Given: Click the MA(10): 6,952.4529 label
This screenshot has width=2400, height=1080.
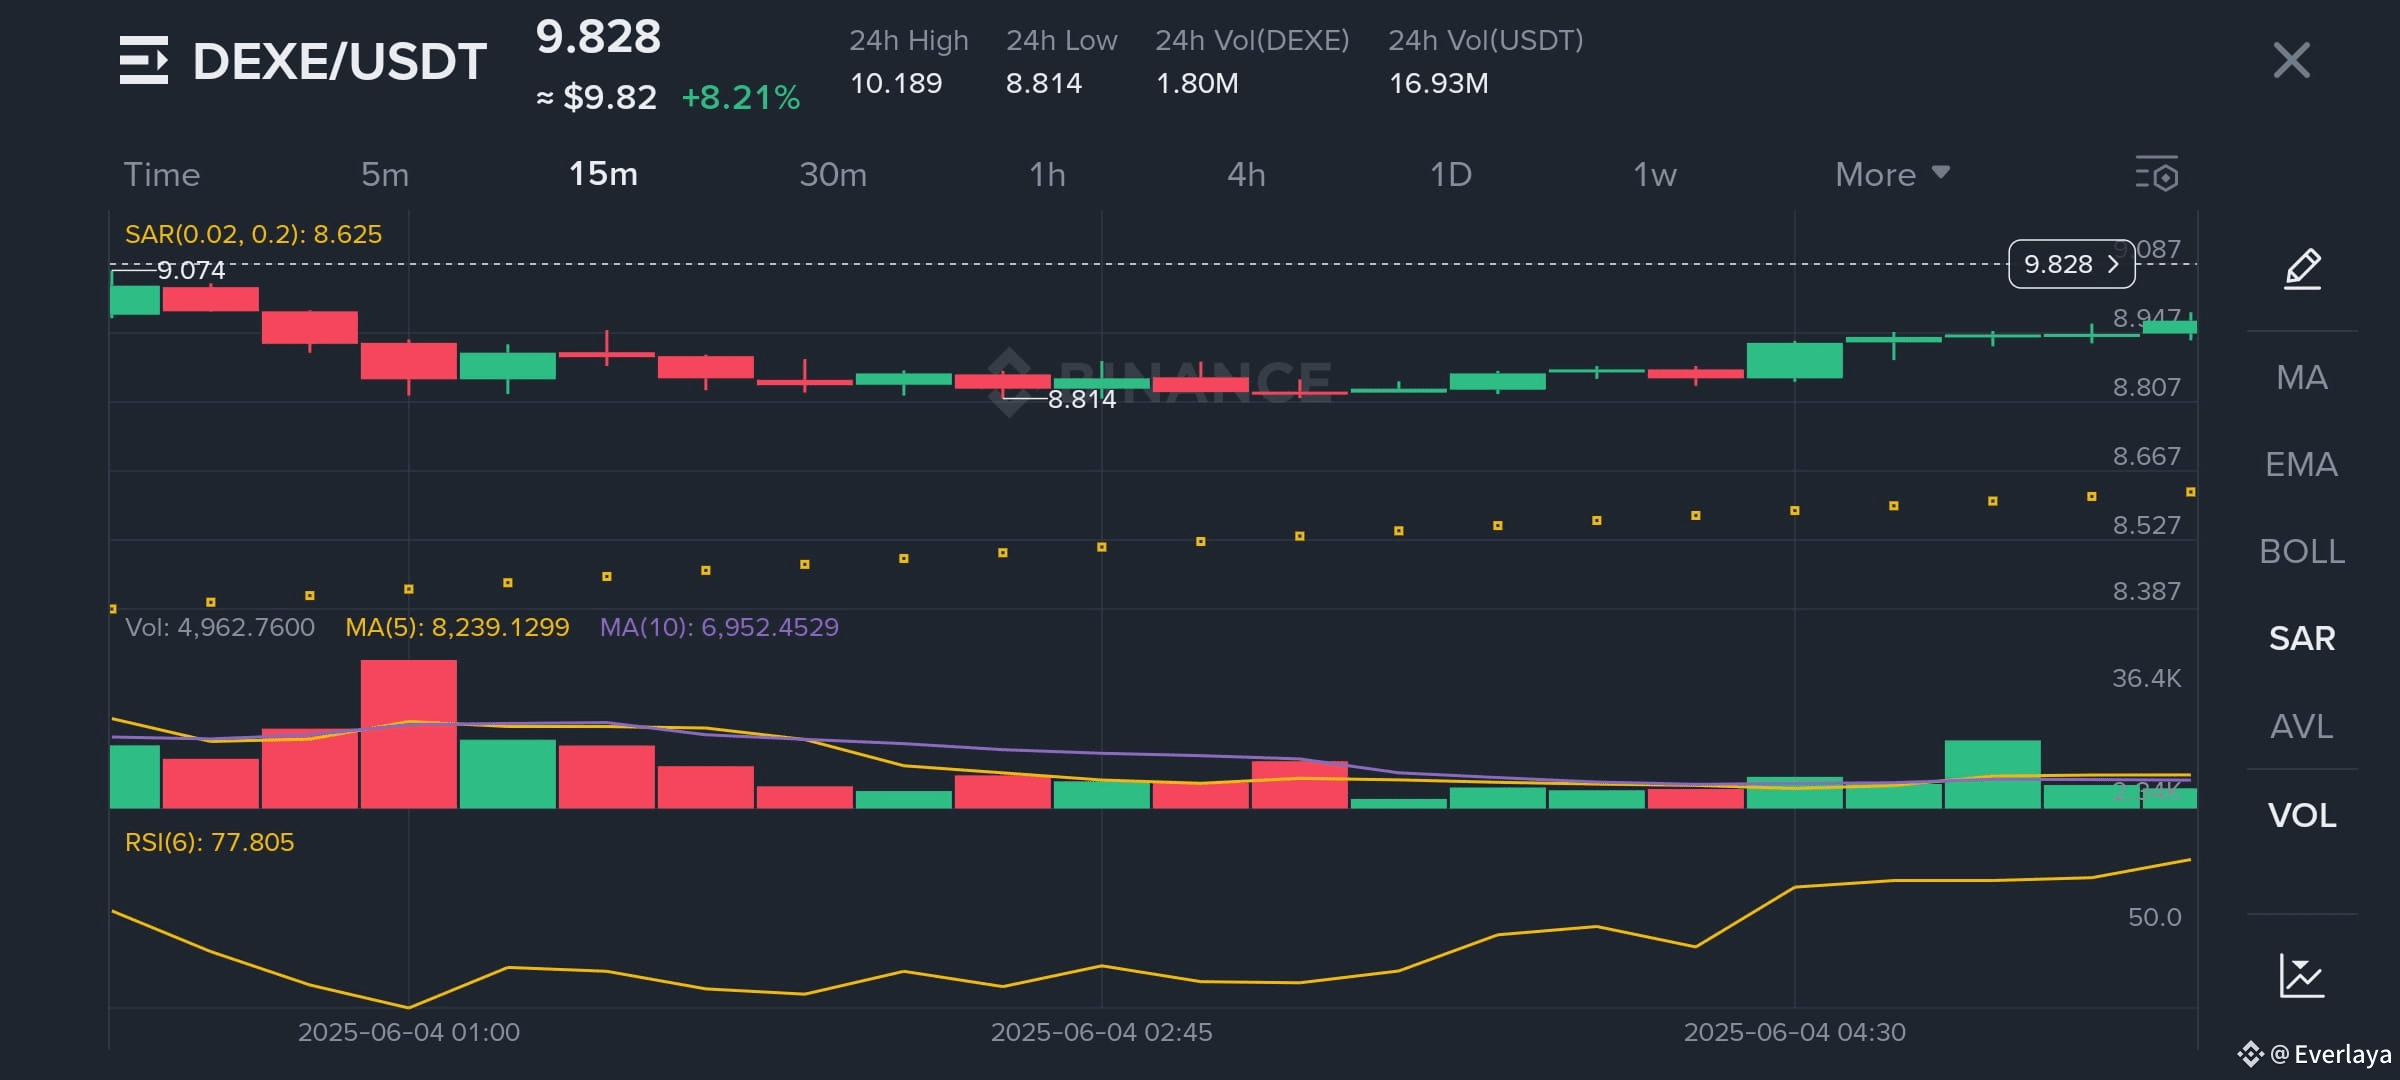Looking at the screenshot, I should [x=719, y=627].
